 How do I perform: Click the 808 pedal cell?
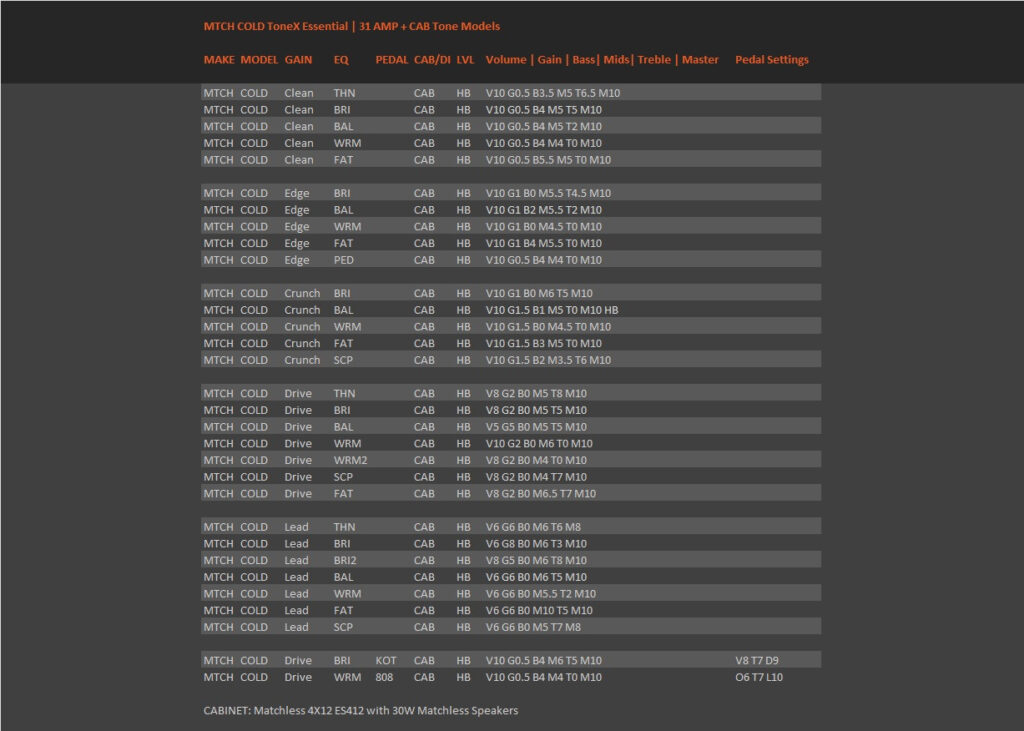(384, 677)
